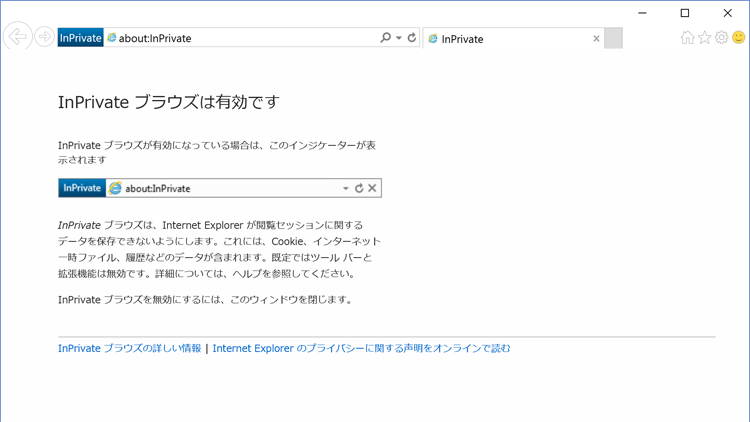
Task: Click the magnifier search icon in address bar
Action: (x=386, y=37)
